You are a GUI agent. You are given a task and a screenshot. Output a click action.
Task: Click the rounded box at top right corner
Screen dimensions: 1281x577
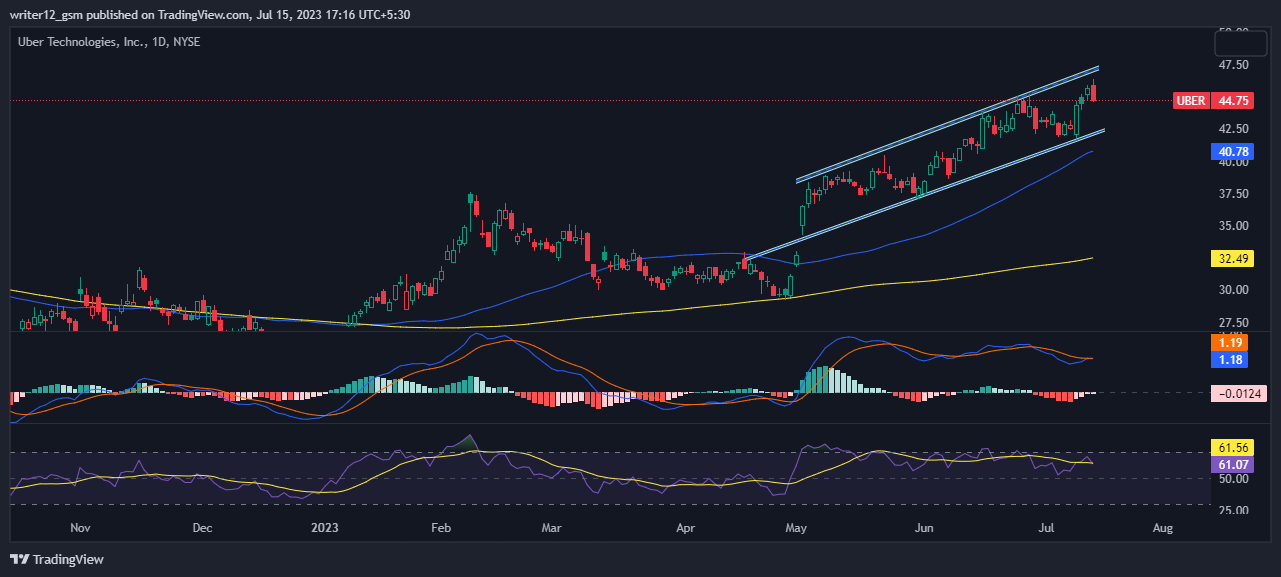pyautogui.click(x=1239, y=42)
